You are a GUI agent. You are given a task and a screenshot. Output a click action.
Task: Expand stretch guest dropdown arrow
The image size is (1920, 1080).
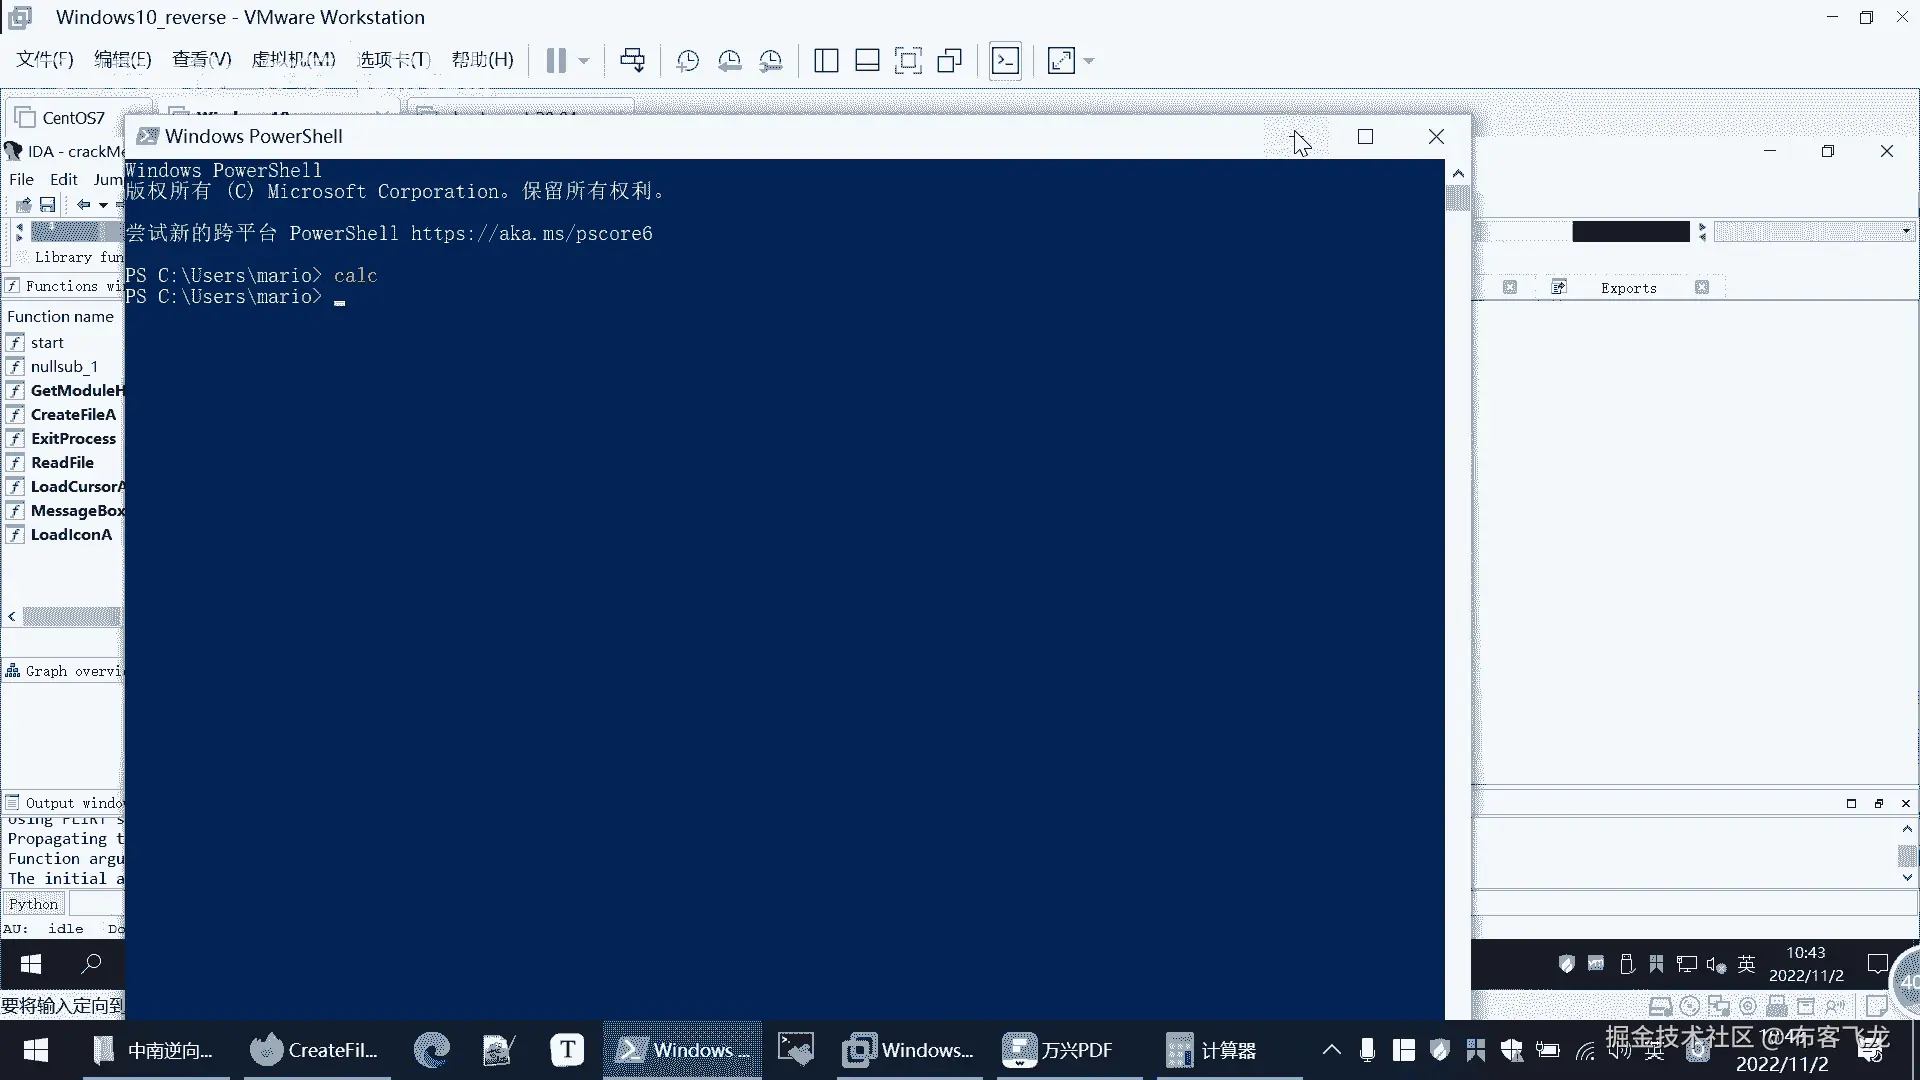click(x=1089, y=61)
